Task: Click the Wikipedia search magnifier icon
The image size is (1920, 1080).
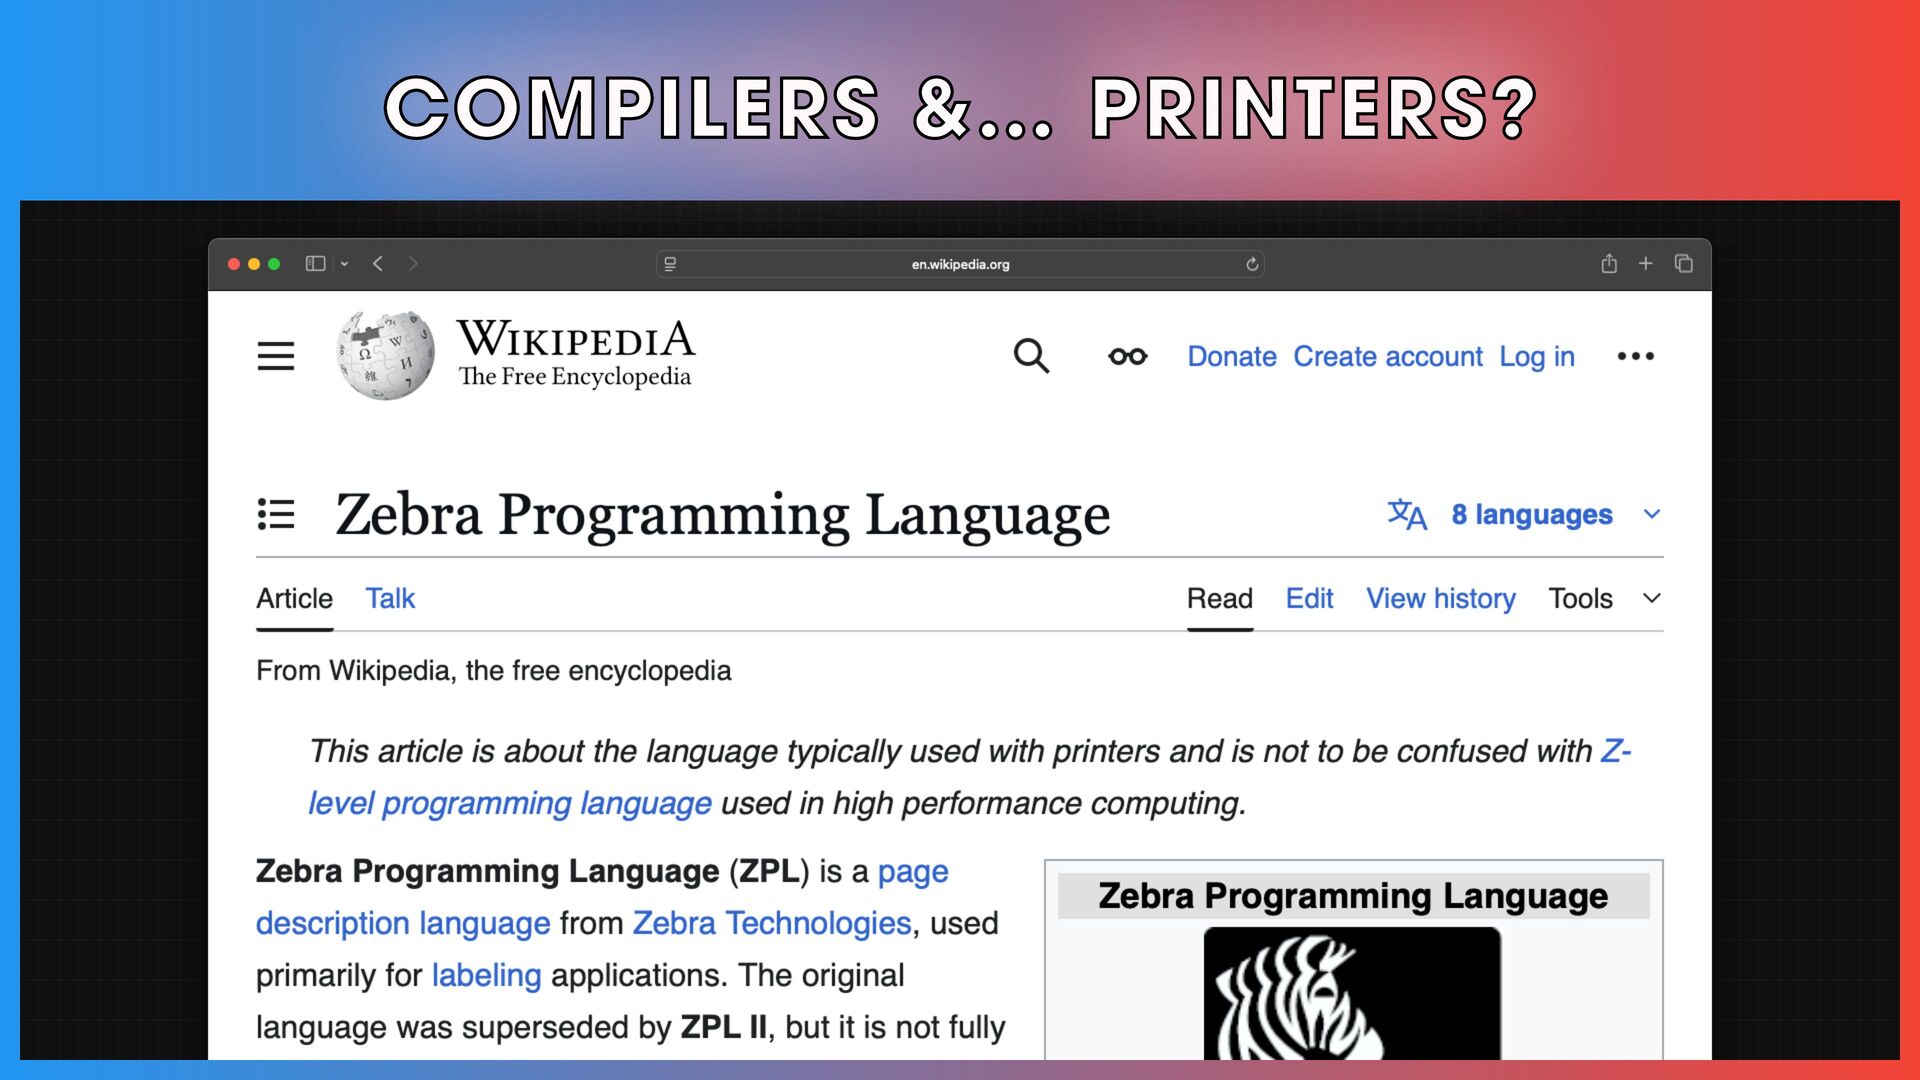Action: [x=1031, y=356]
